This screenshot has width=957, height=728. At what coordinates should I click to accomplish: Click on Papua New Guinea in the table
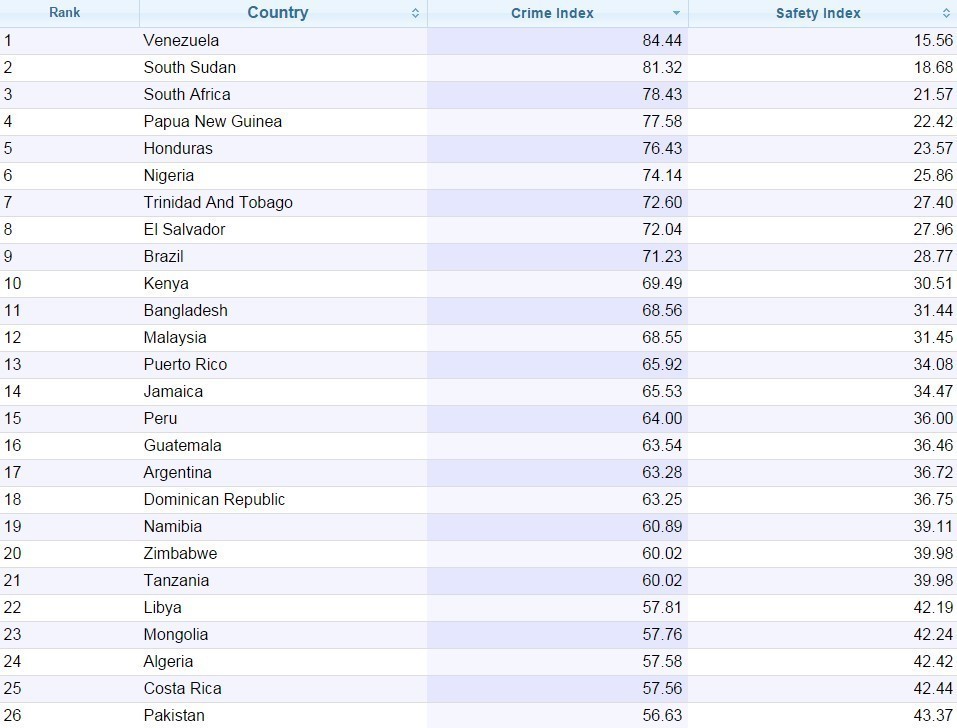[212, 122]
